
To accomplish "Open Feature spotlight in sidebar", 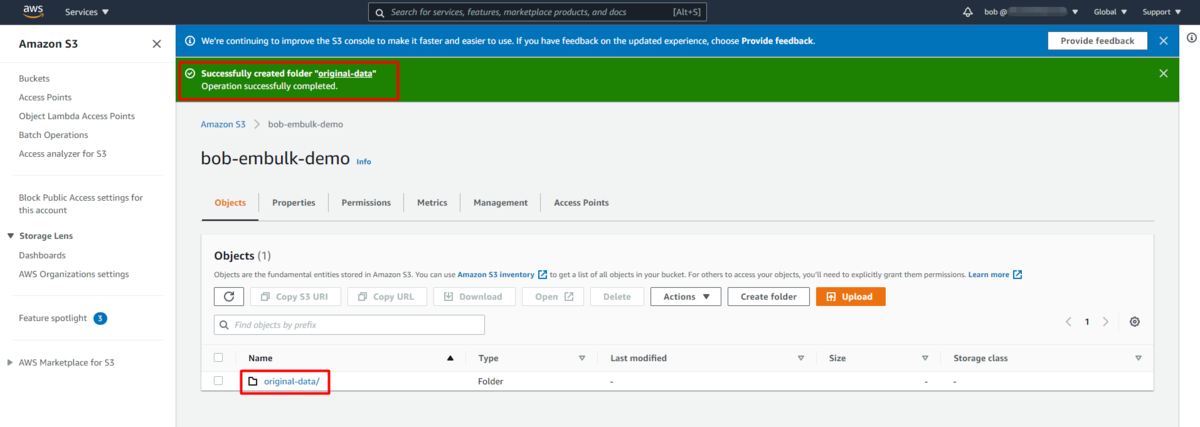I will (53, 318).
